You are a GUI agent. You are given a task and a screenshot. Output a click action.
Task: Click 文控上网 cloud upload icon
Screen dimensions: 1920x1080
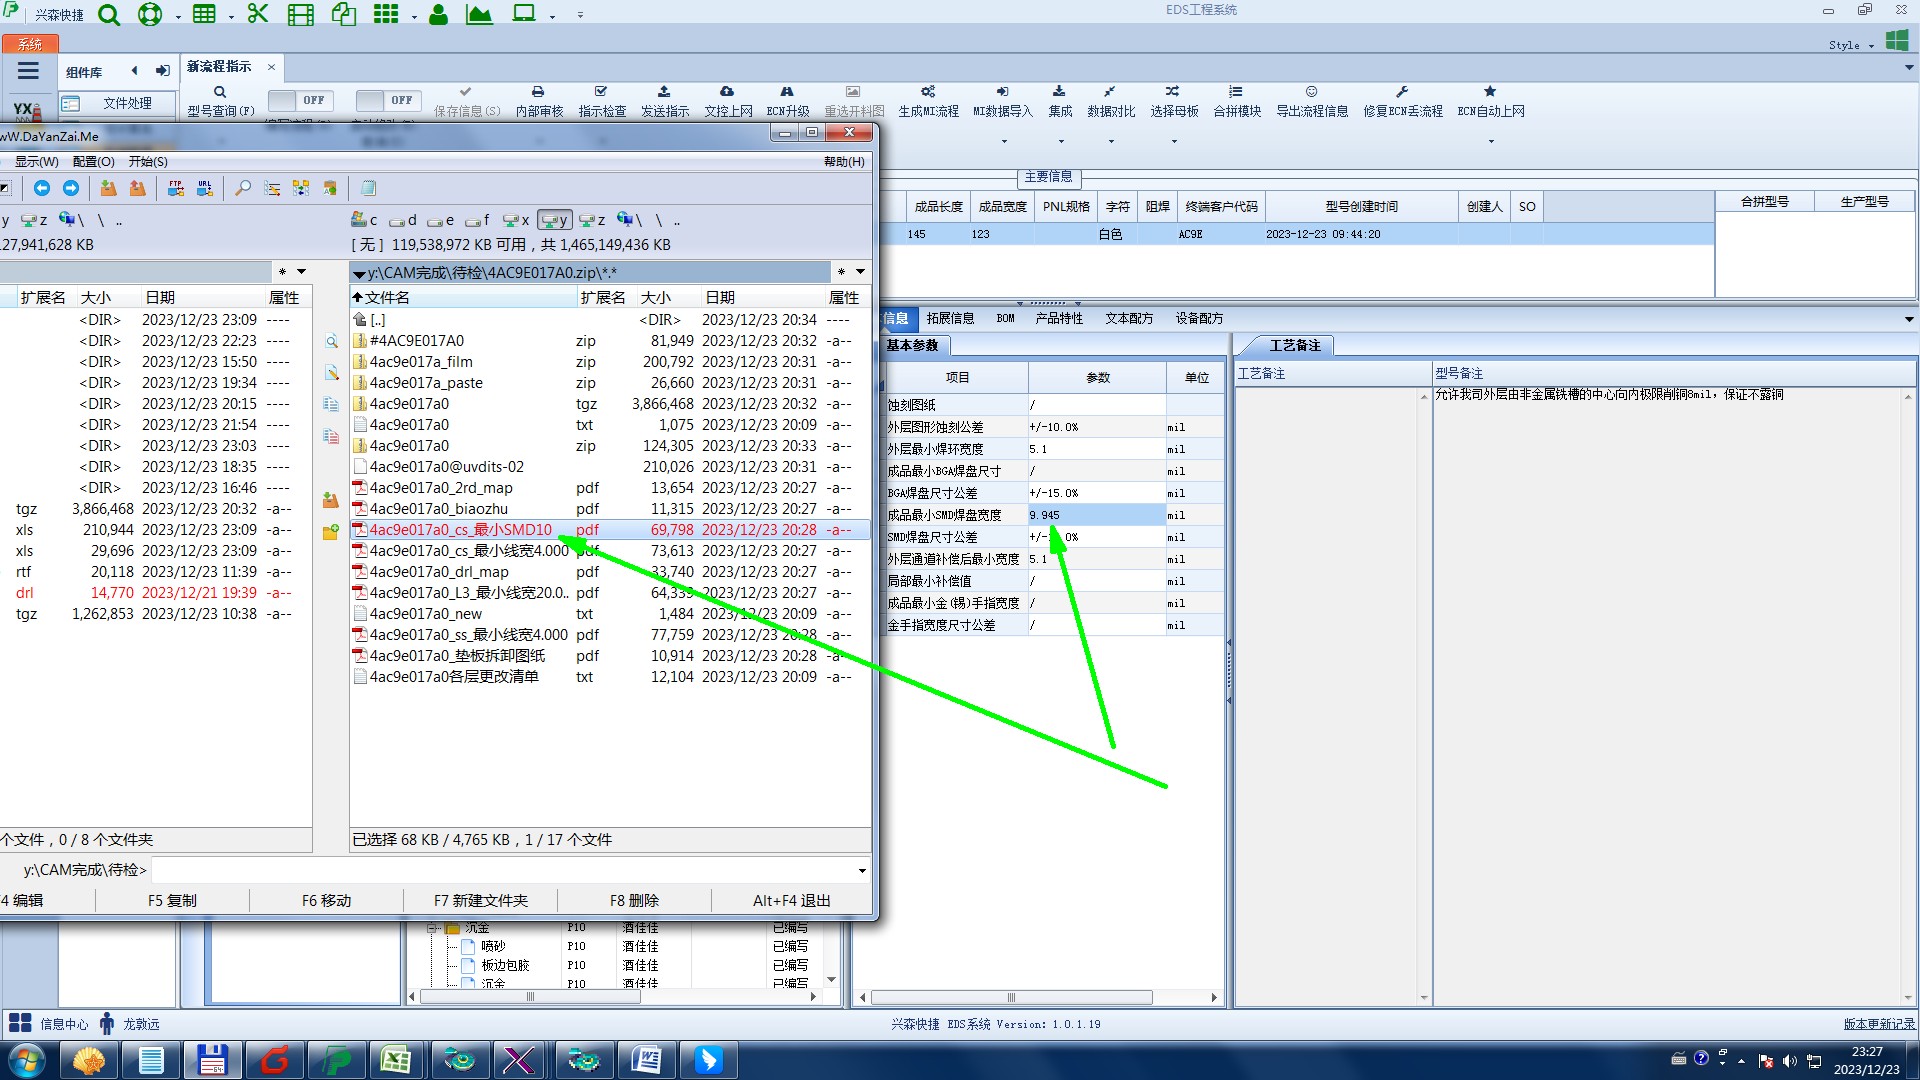pyautogui.click(x=727, y=92)
